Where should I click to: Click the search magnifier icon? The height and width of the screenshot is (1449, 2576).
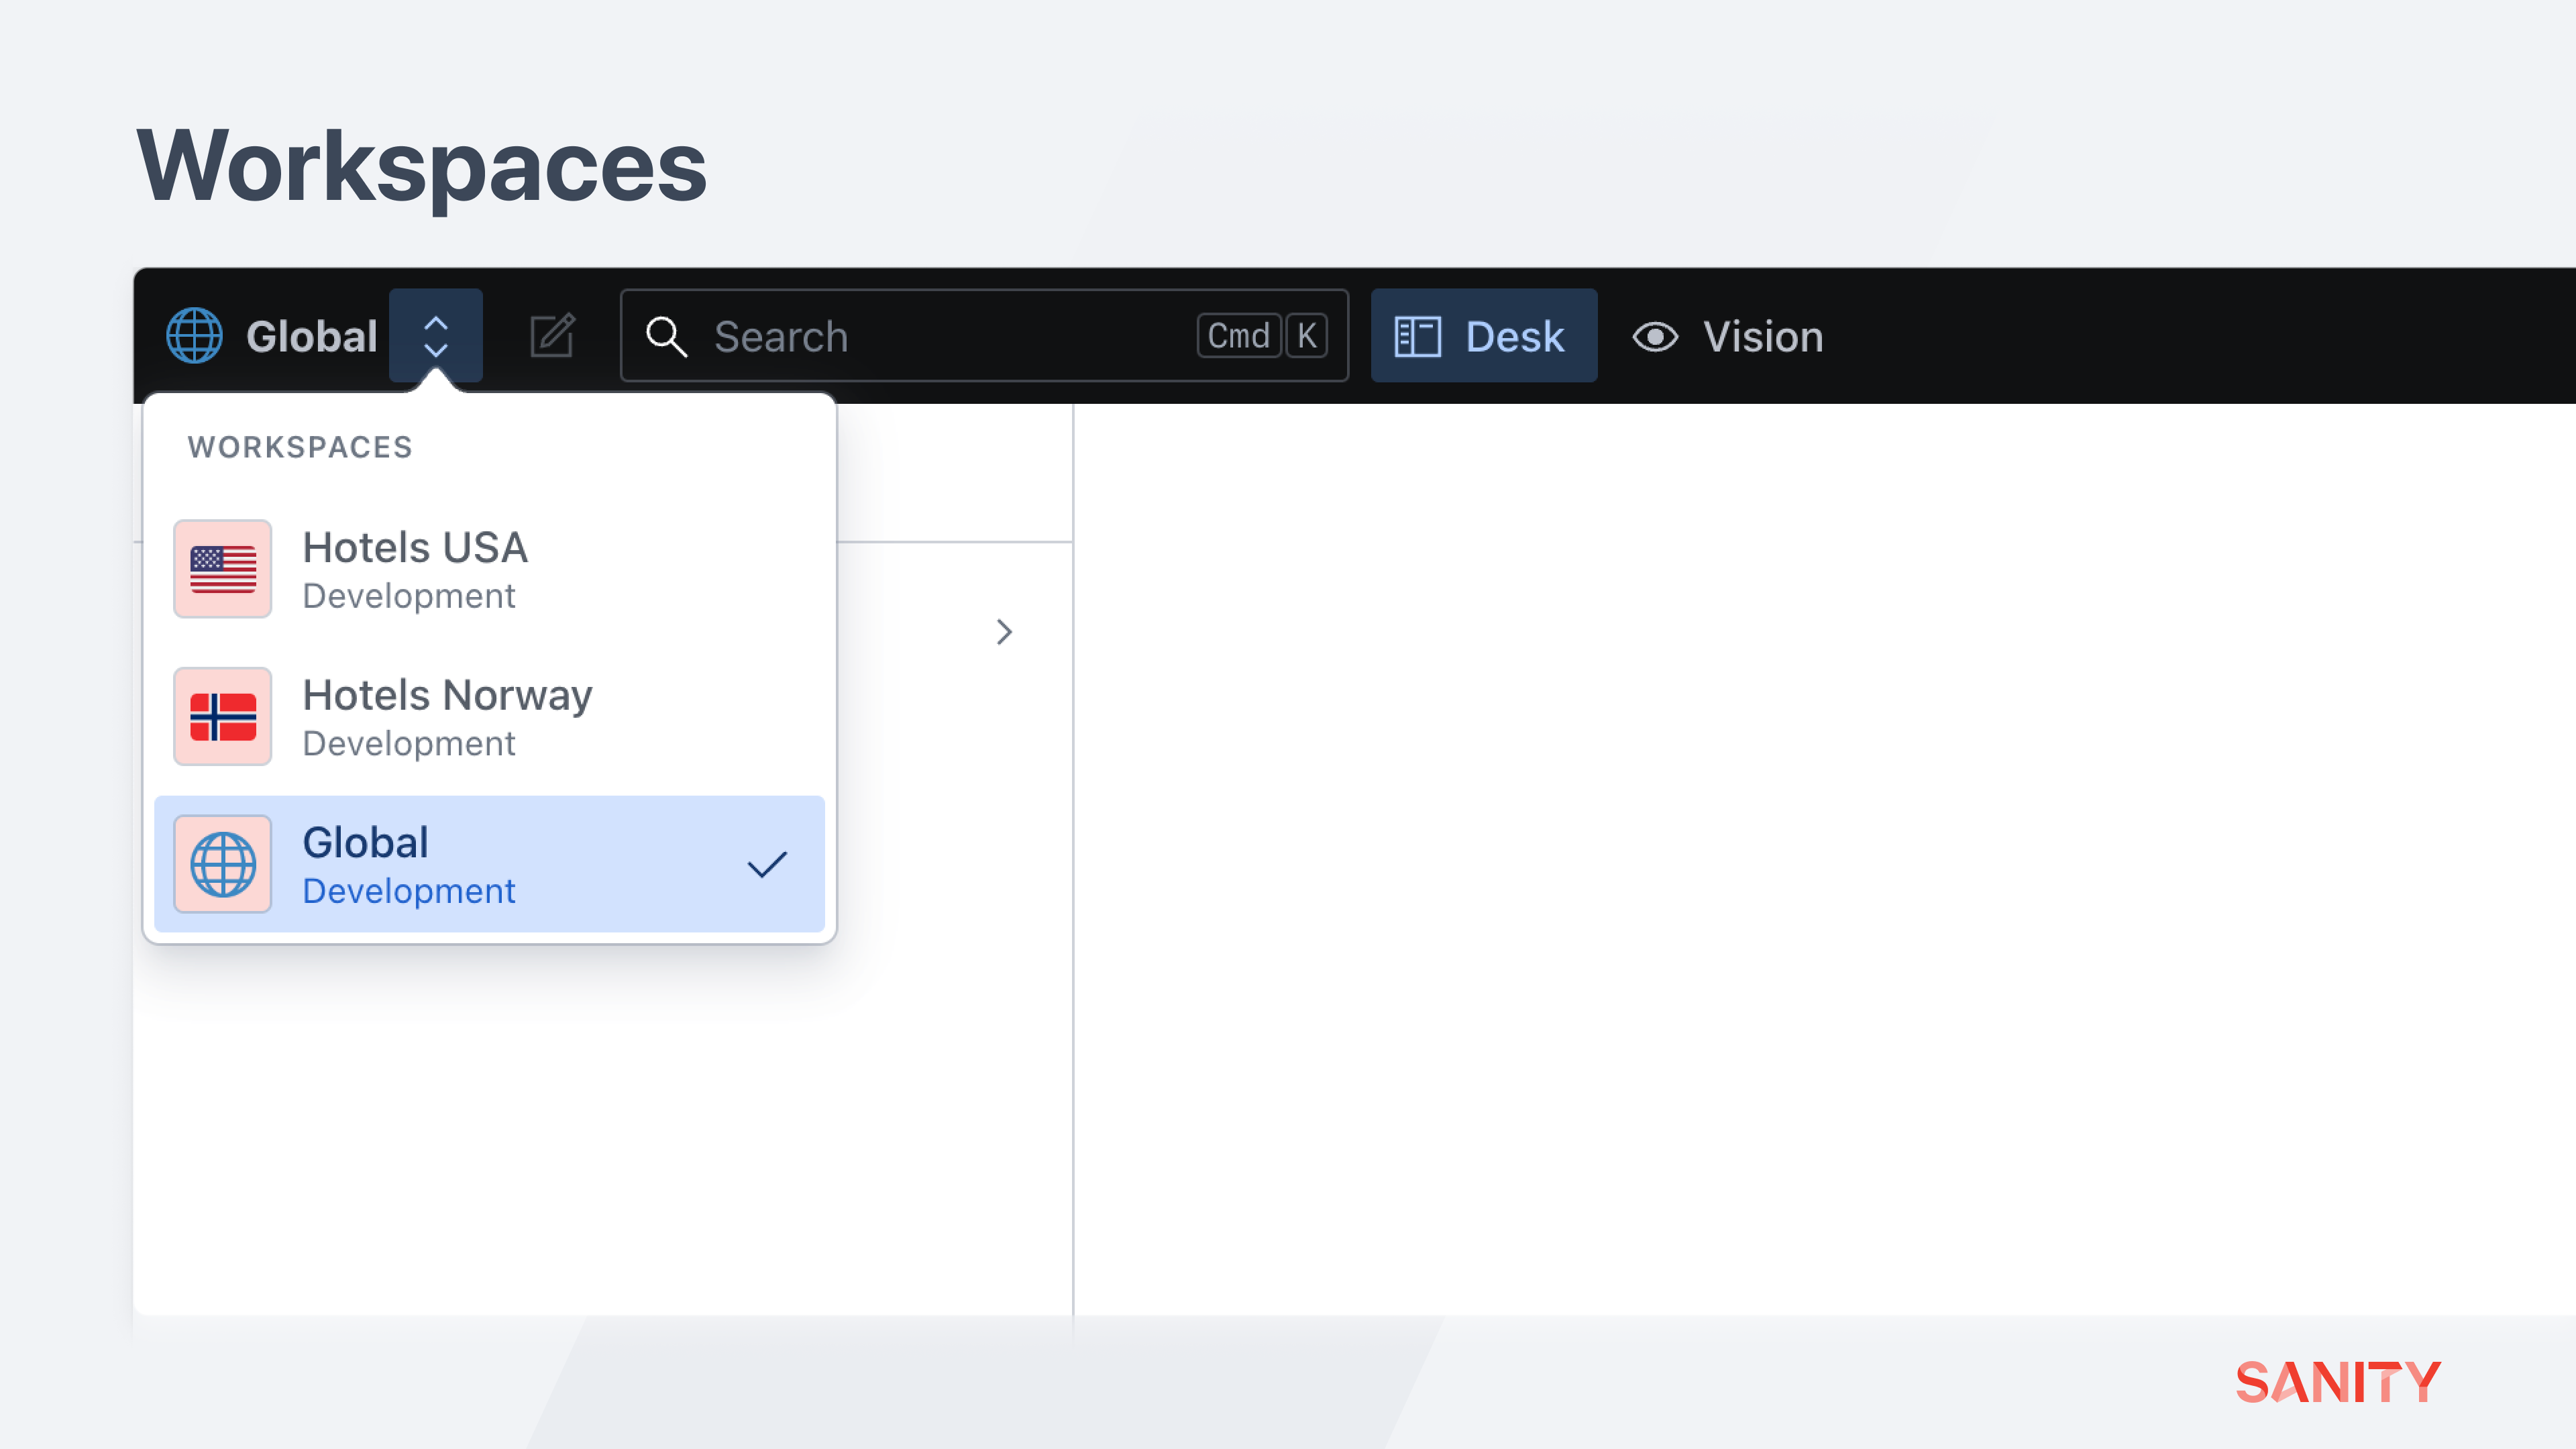[x=666, y=337]
